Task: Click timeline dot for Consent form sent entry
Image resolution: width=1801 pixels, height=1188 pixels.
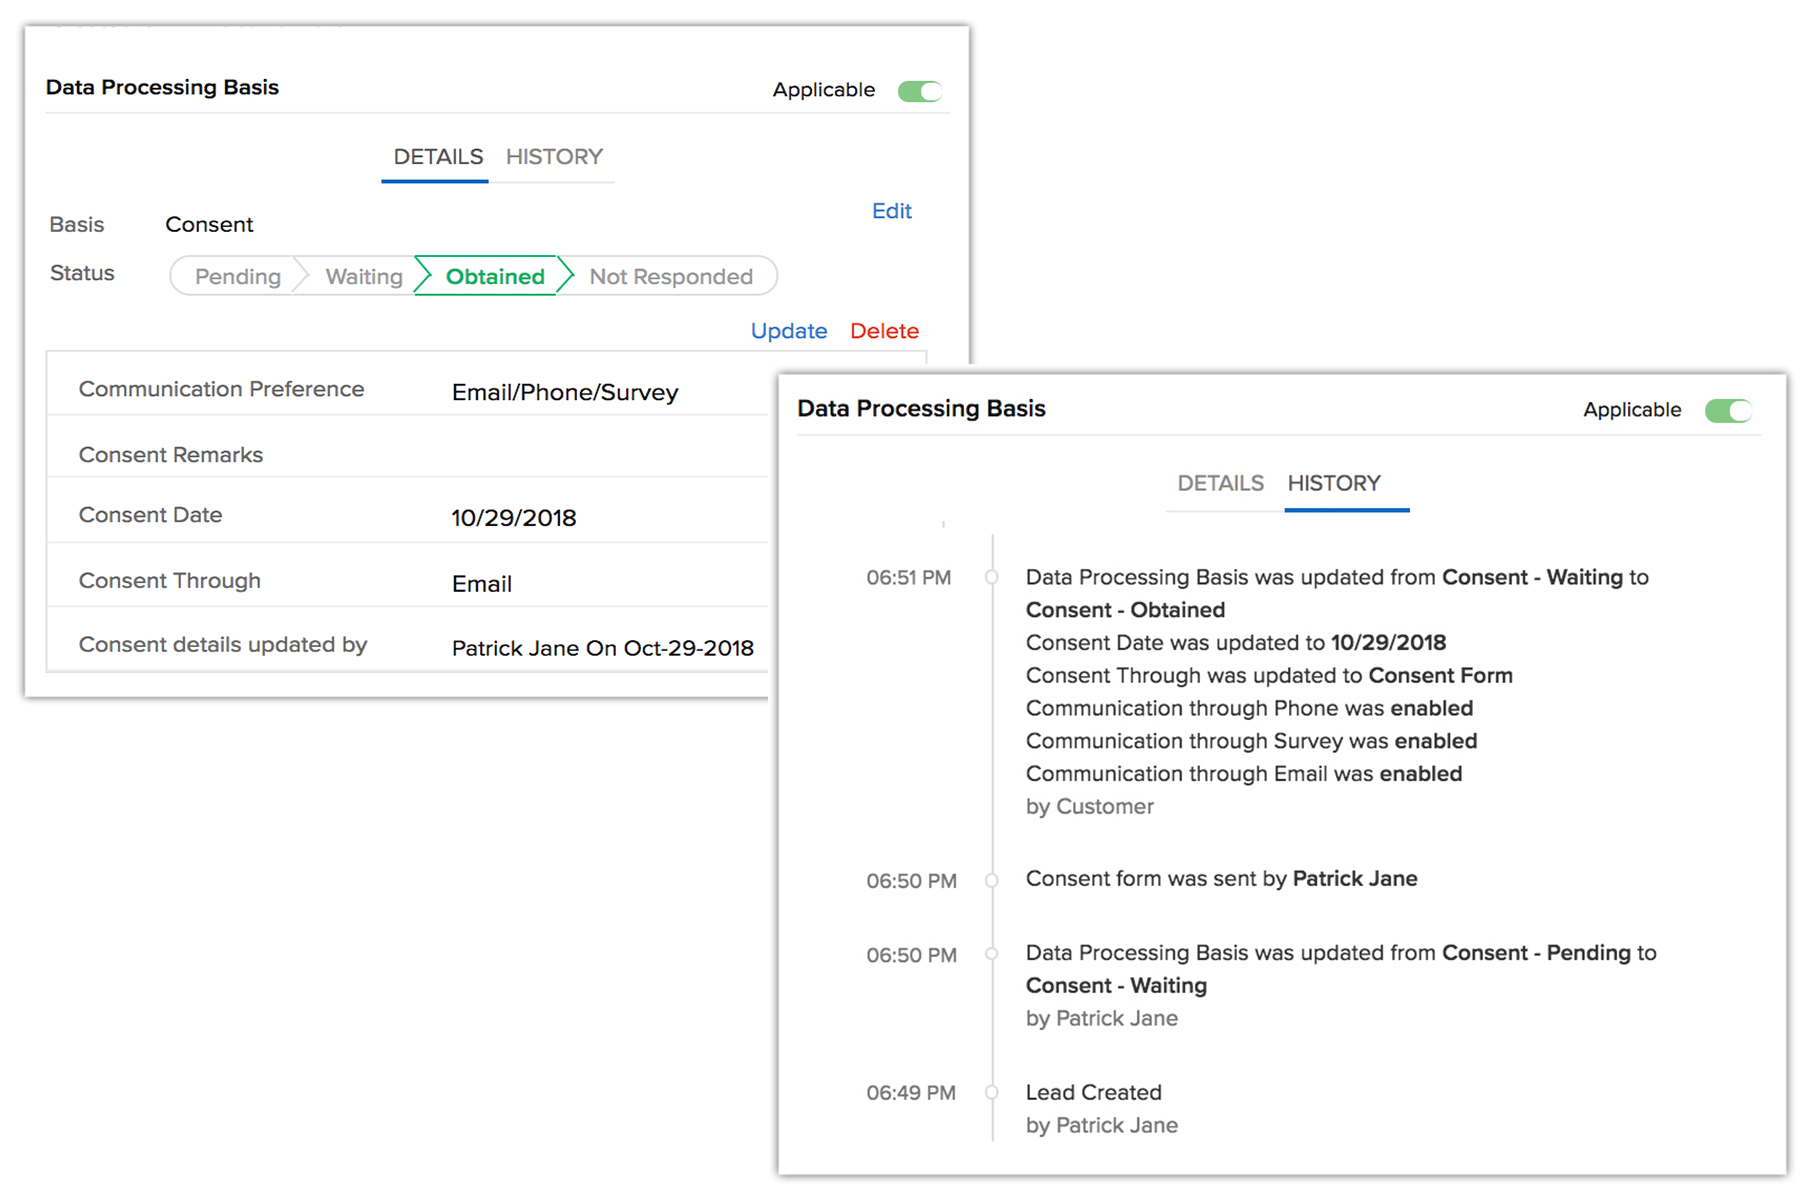Action: point(992,880)
